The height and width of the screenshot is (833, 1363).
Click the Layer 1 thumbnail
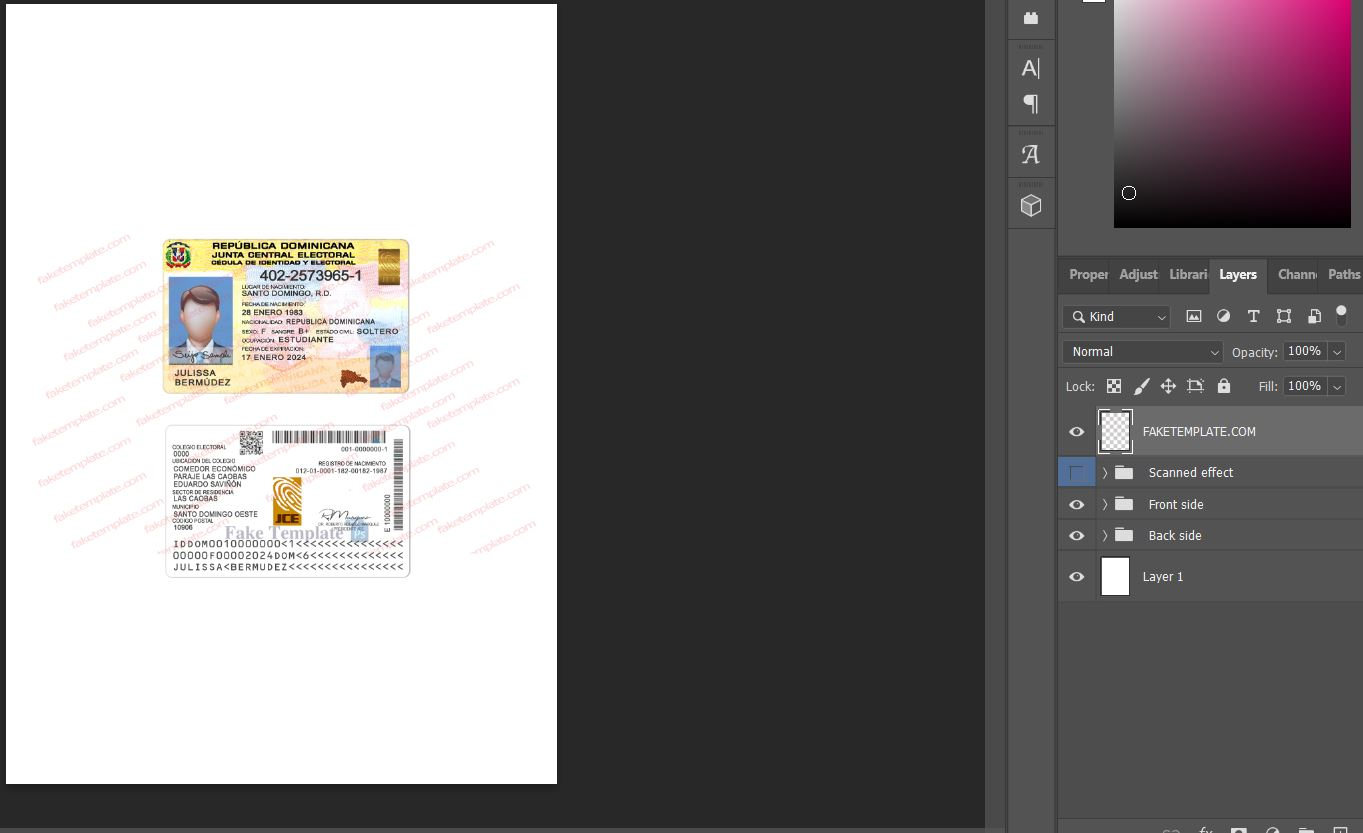(1115, 577)
